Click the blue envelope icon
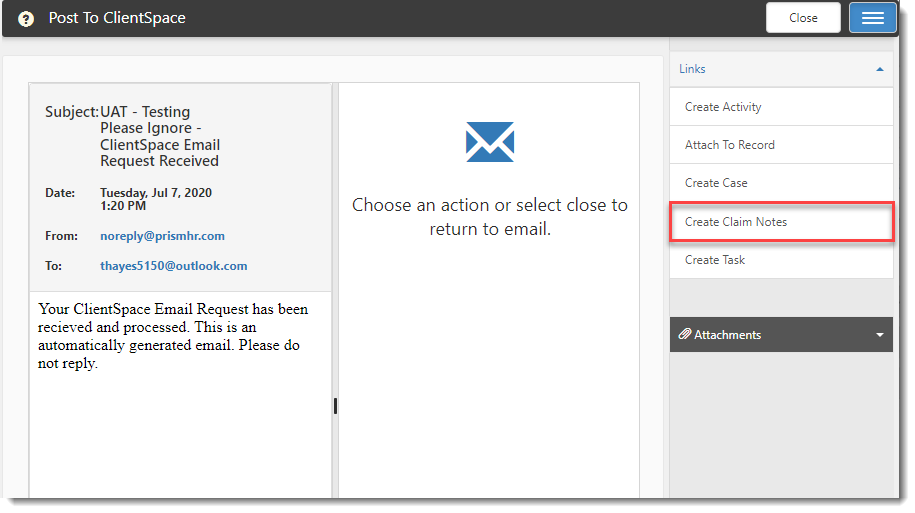Screen dimensions: 915x513 [x=490, y=142]
